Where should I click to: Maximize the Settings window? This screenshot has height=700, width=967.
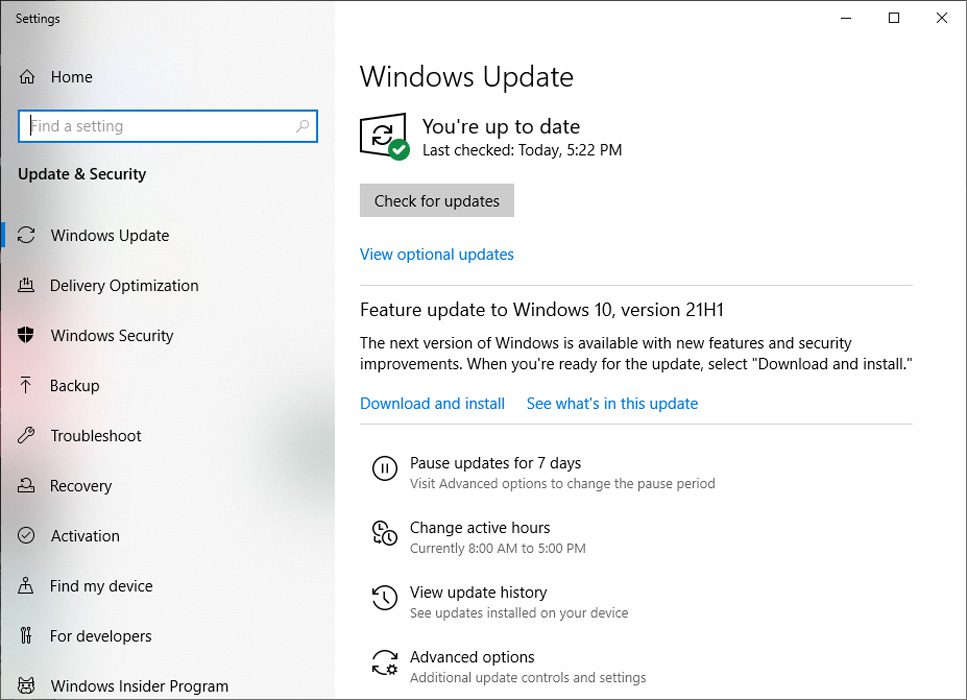coord(894,18)
